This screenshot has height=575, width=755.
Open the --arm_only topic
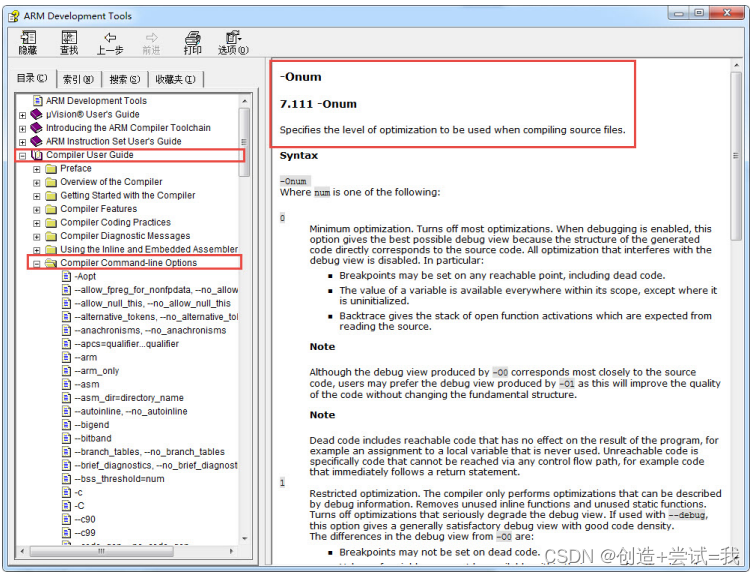point(97,371)
